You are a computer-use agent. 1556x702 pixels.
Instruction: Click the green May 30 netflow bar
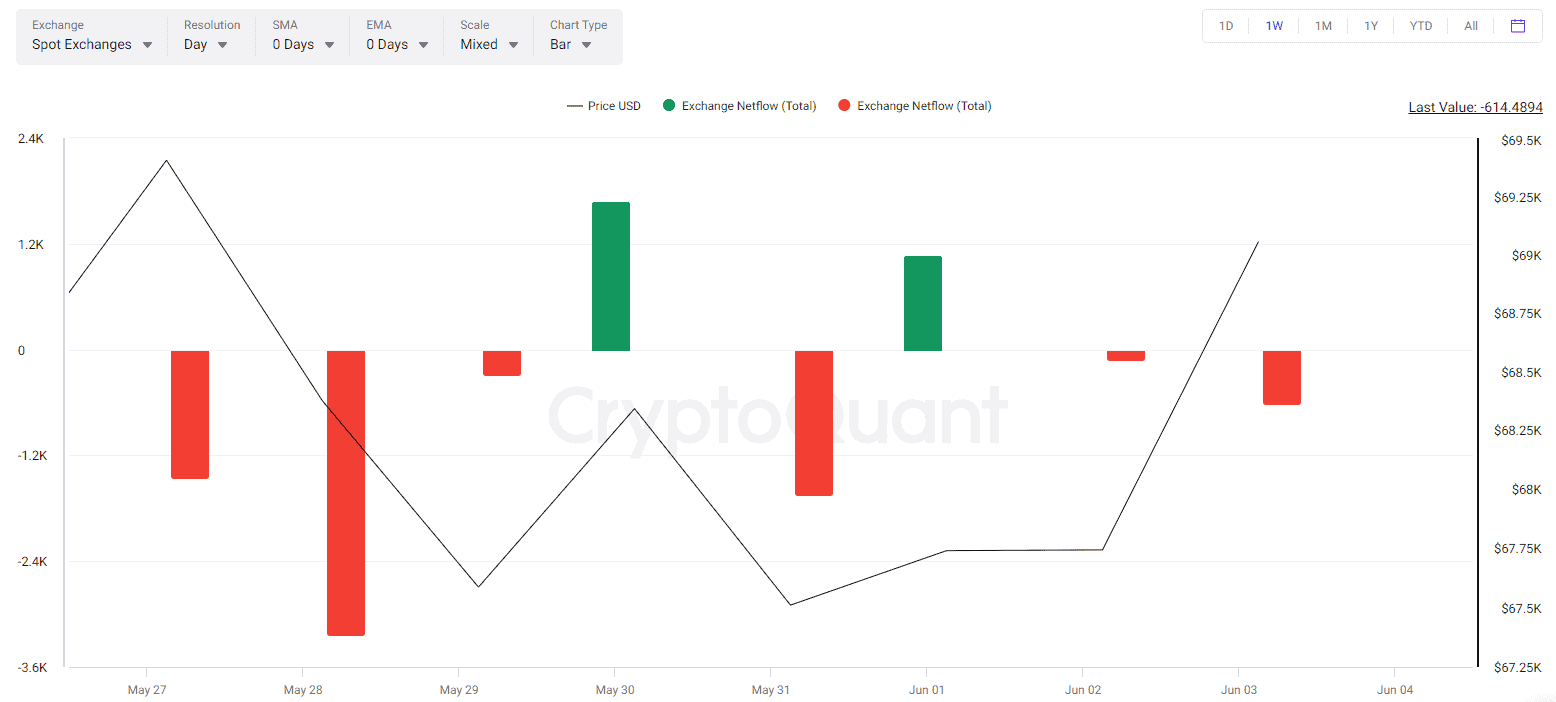point(611,276)
